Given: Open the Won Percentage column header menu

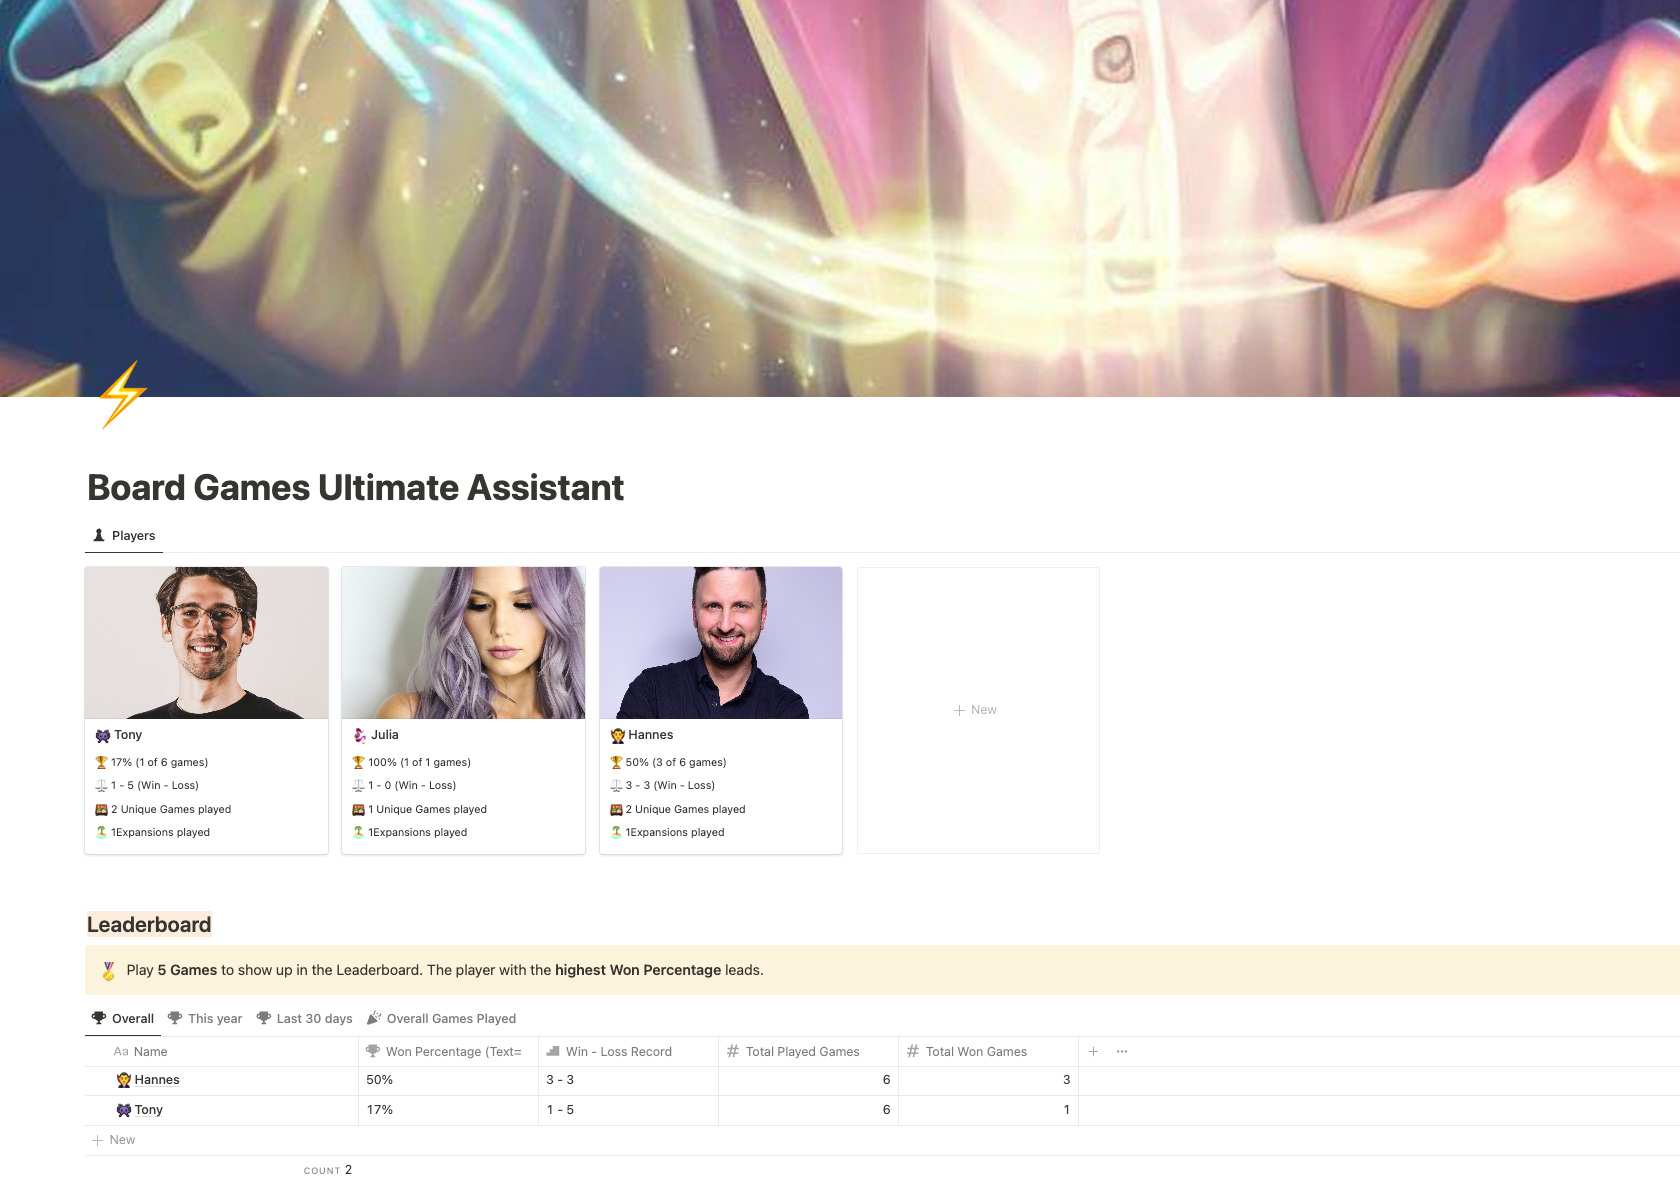Looking at the screenshot, I should [x=448, y=1051].
